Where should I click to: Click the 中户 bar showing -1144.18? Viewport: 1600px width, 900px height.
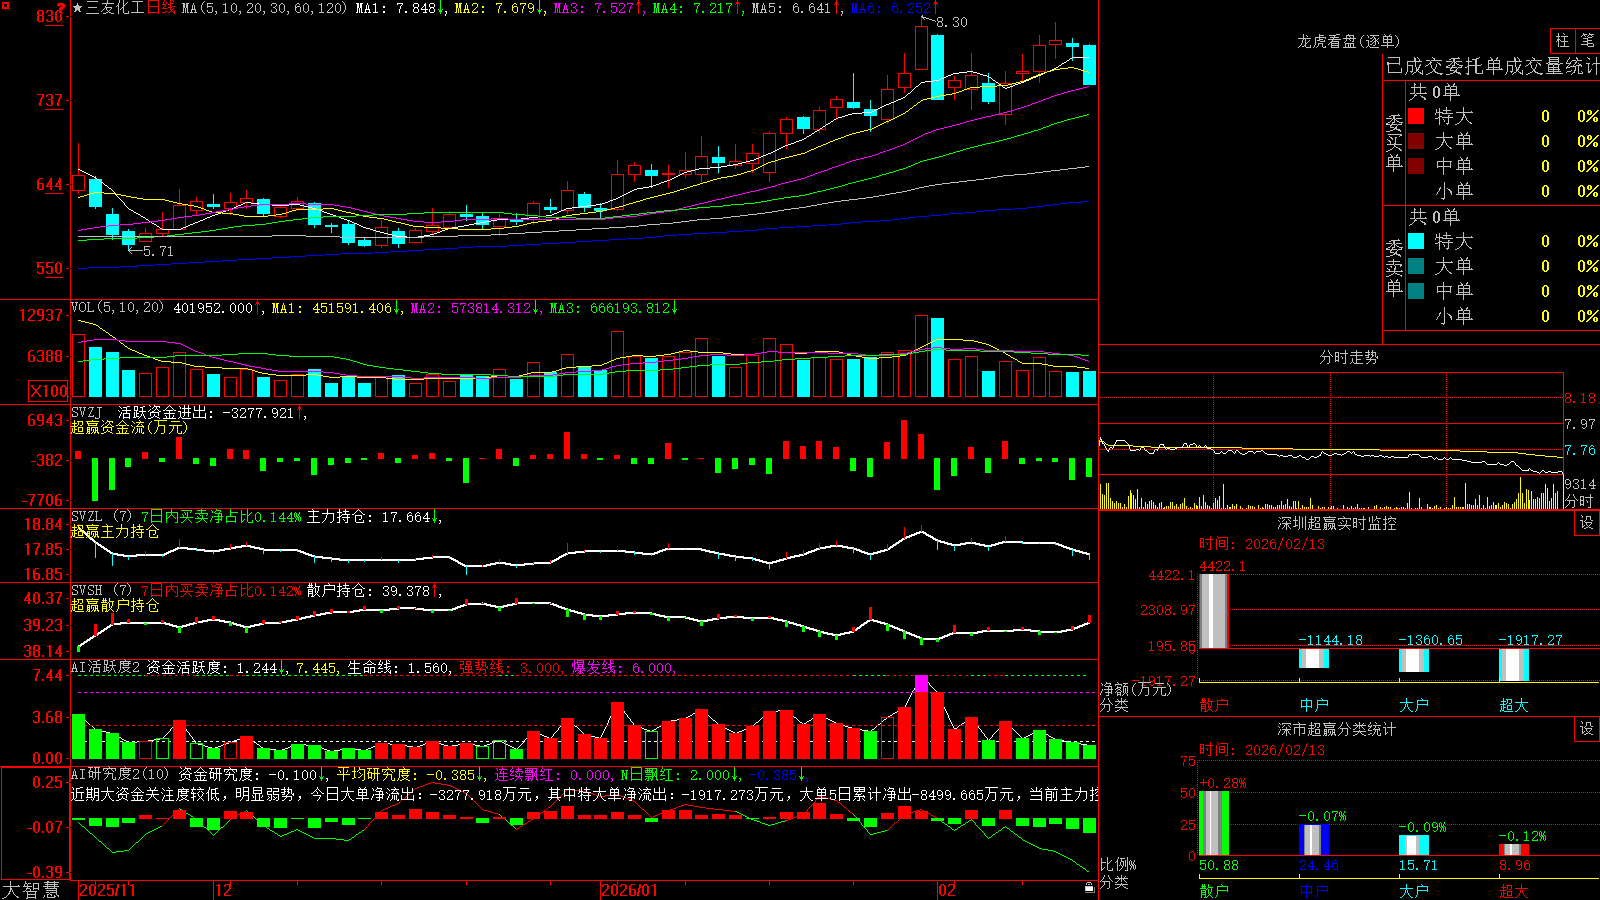pos(1314,659)
